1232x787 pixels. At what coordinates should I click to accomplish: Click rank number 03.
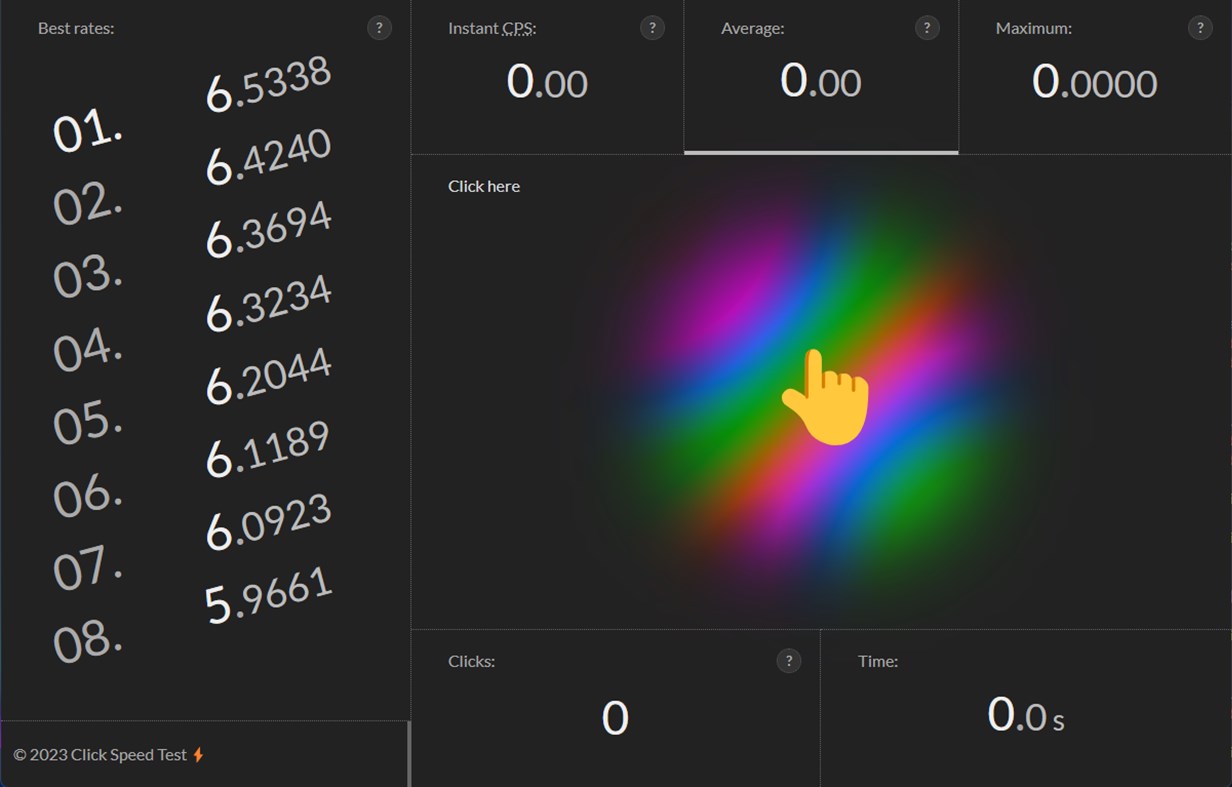(88, 278)
